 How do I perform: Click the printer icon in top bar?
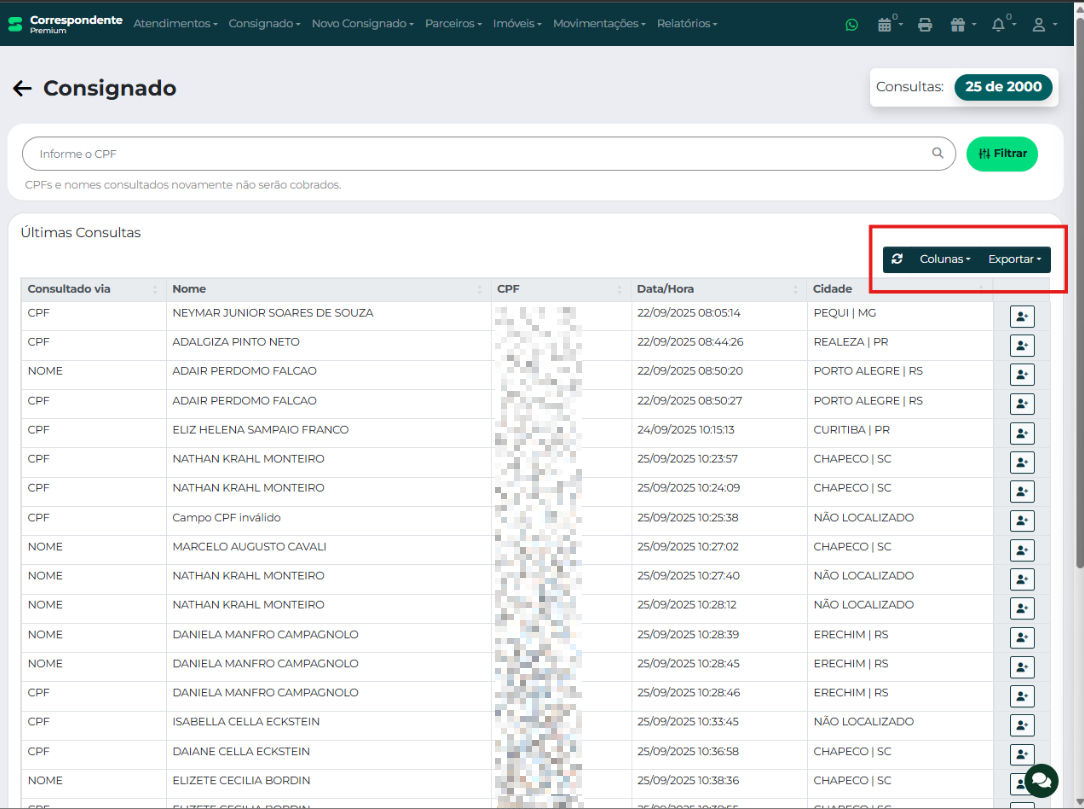click(x=925, y=24)
